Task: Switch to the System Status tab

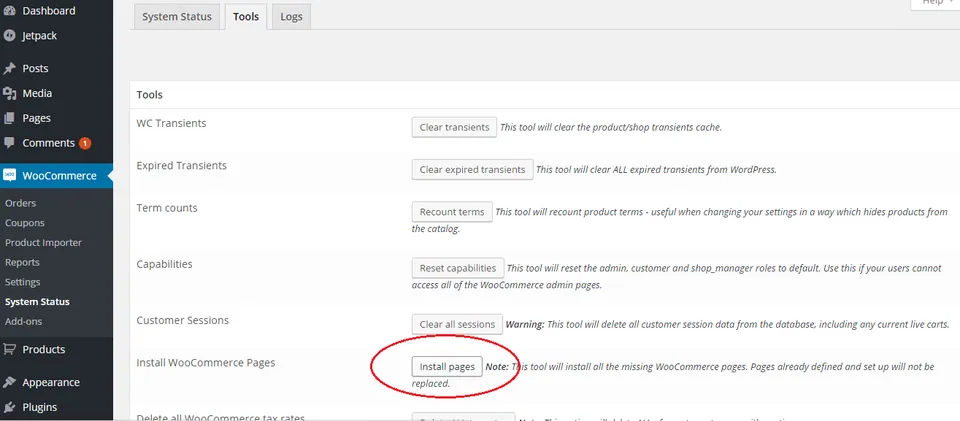Action: click(177, 17)
